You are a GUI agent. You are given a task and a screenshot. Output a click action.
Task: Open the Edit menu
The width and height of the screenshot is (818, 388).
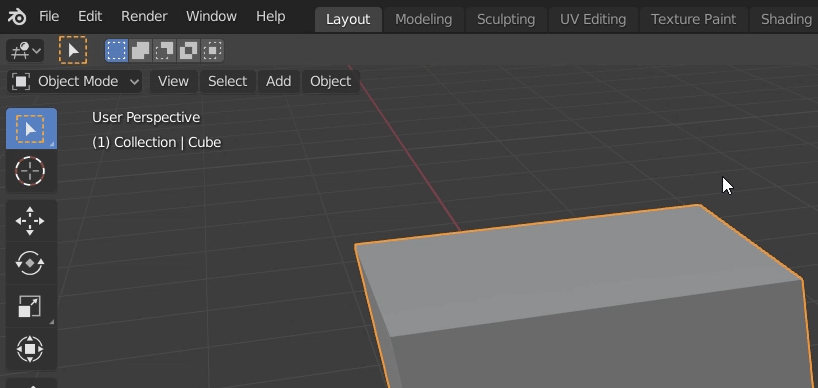click(90, 17)
